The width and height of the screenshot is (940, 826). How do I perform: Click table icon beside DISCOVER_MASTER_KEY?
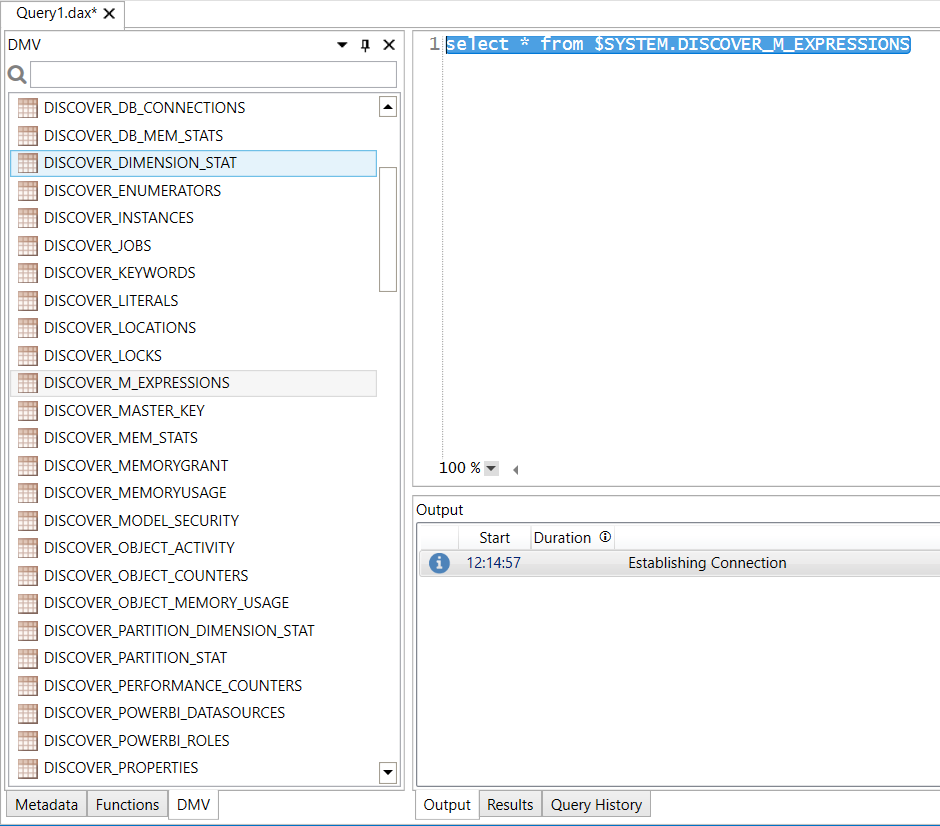point(28,411)
